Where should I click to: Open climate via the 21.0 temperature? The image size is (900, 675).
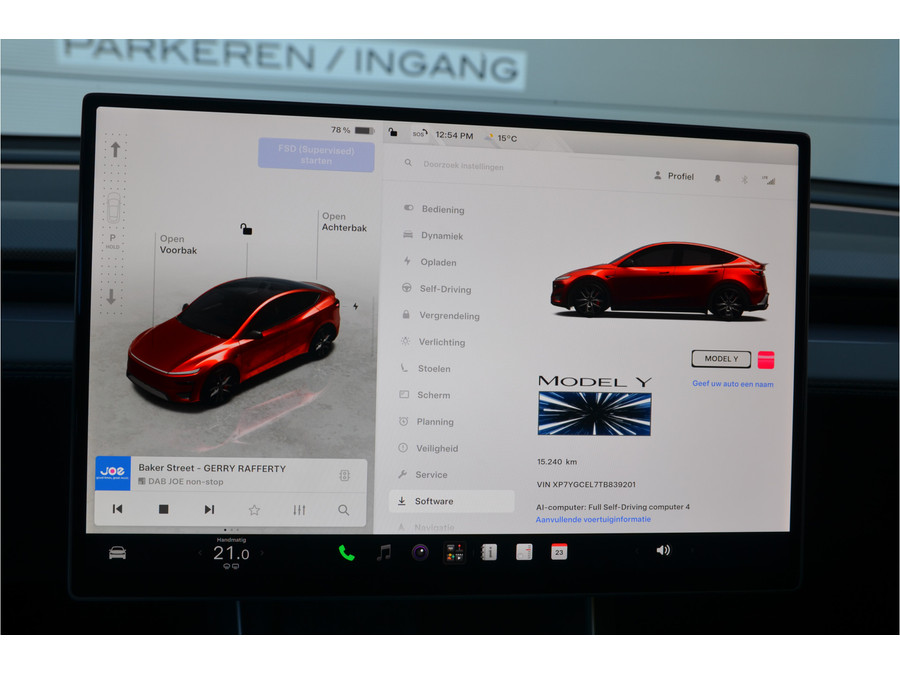pos(231,553)
